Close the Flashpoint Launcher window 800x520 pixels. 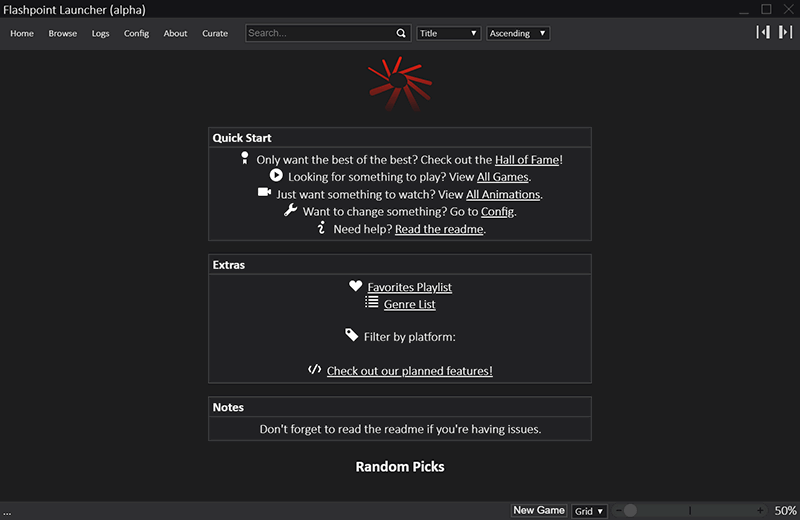click(789, 9)
